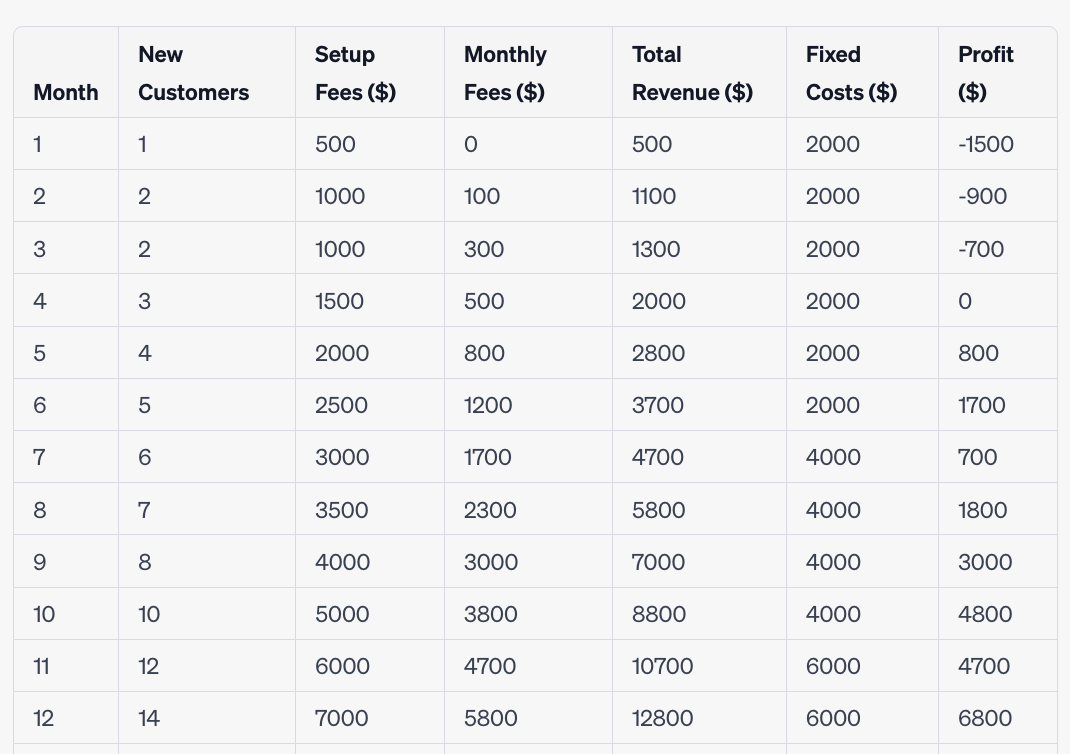Click the New Customers column header
Viewport: 1070px width, 754px height.
point(193,73)
